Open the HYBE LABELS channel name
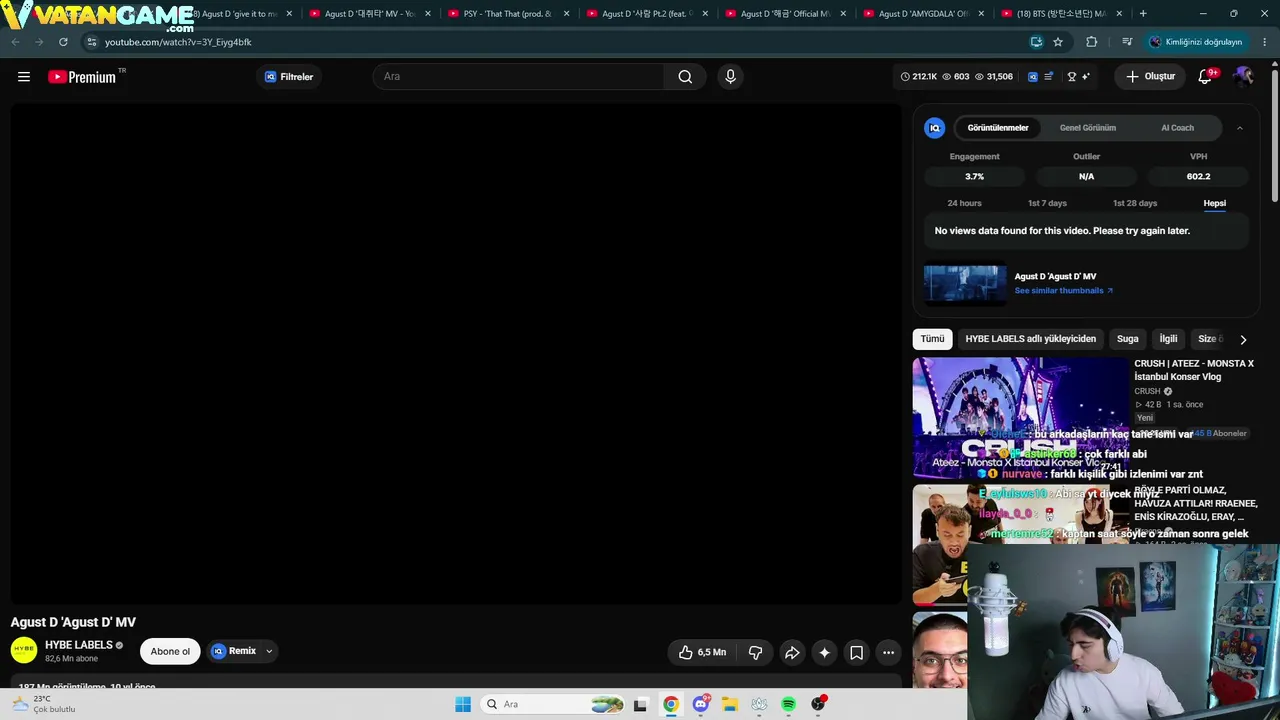Image resolution: width=1280 pixels, height=720 pixels. (x=79, y=645)
